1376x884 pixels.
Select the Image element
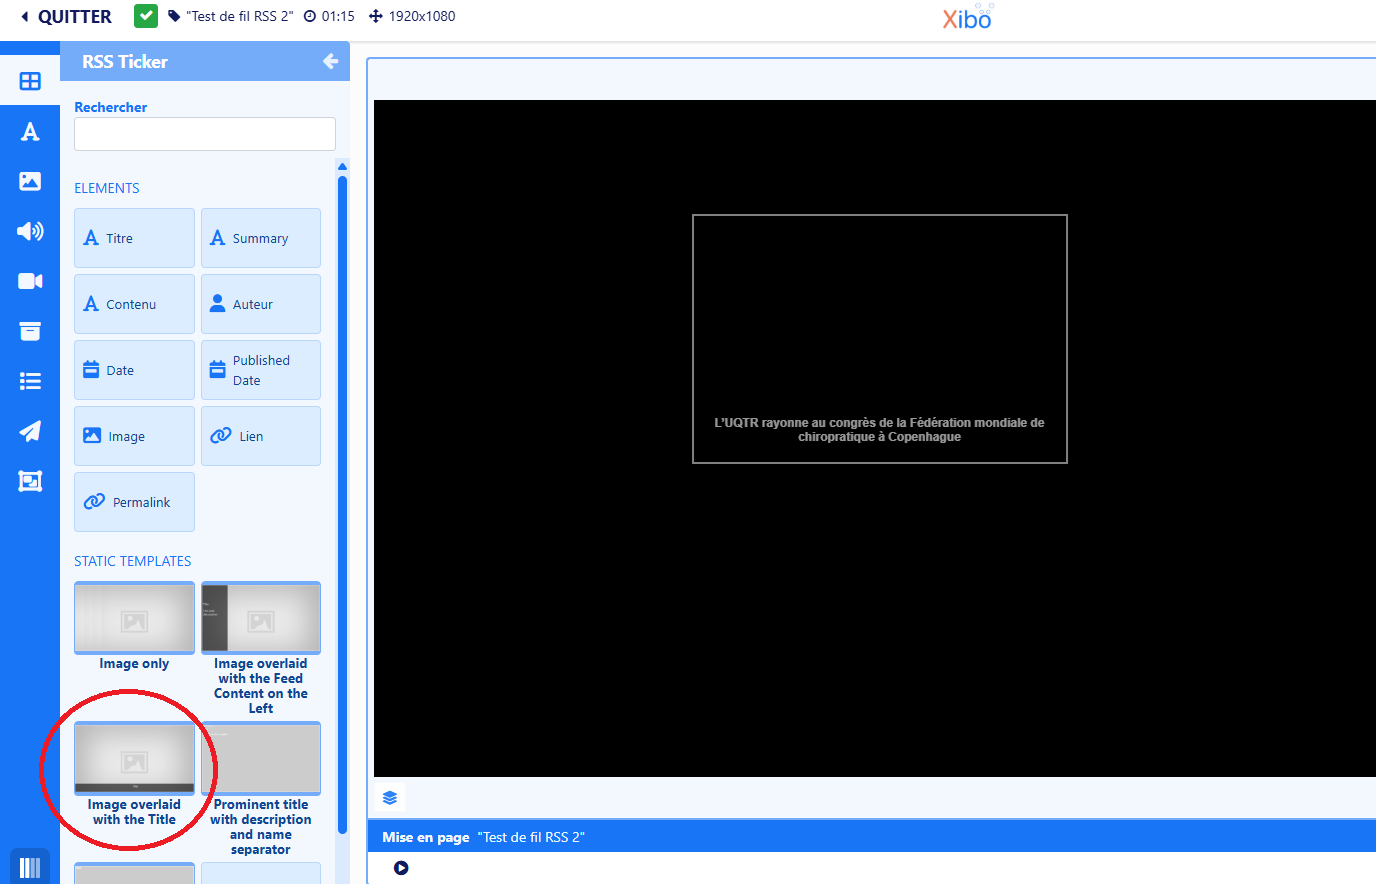134,436
